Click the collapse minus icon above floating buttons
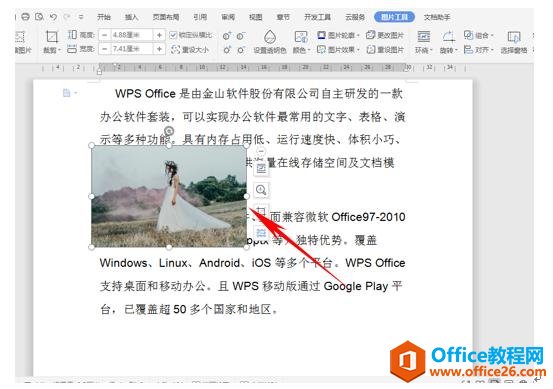 coord(261,151)
